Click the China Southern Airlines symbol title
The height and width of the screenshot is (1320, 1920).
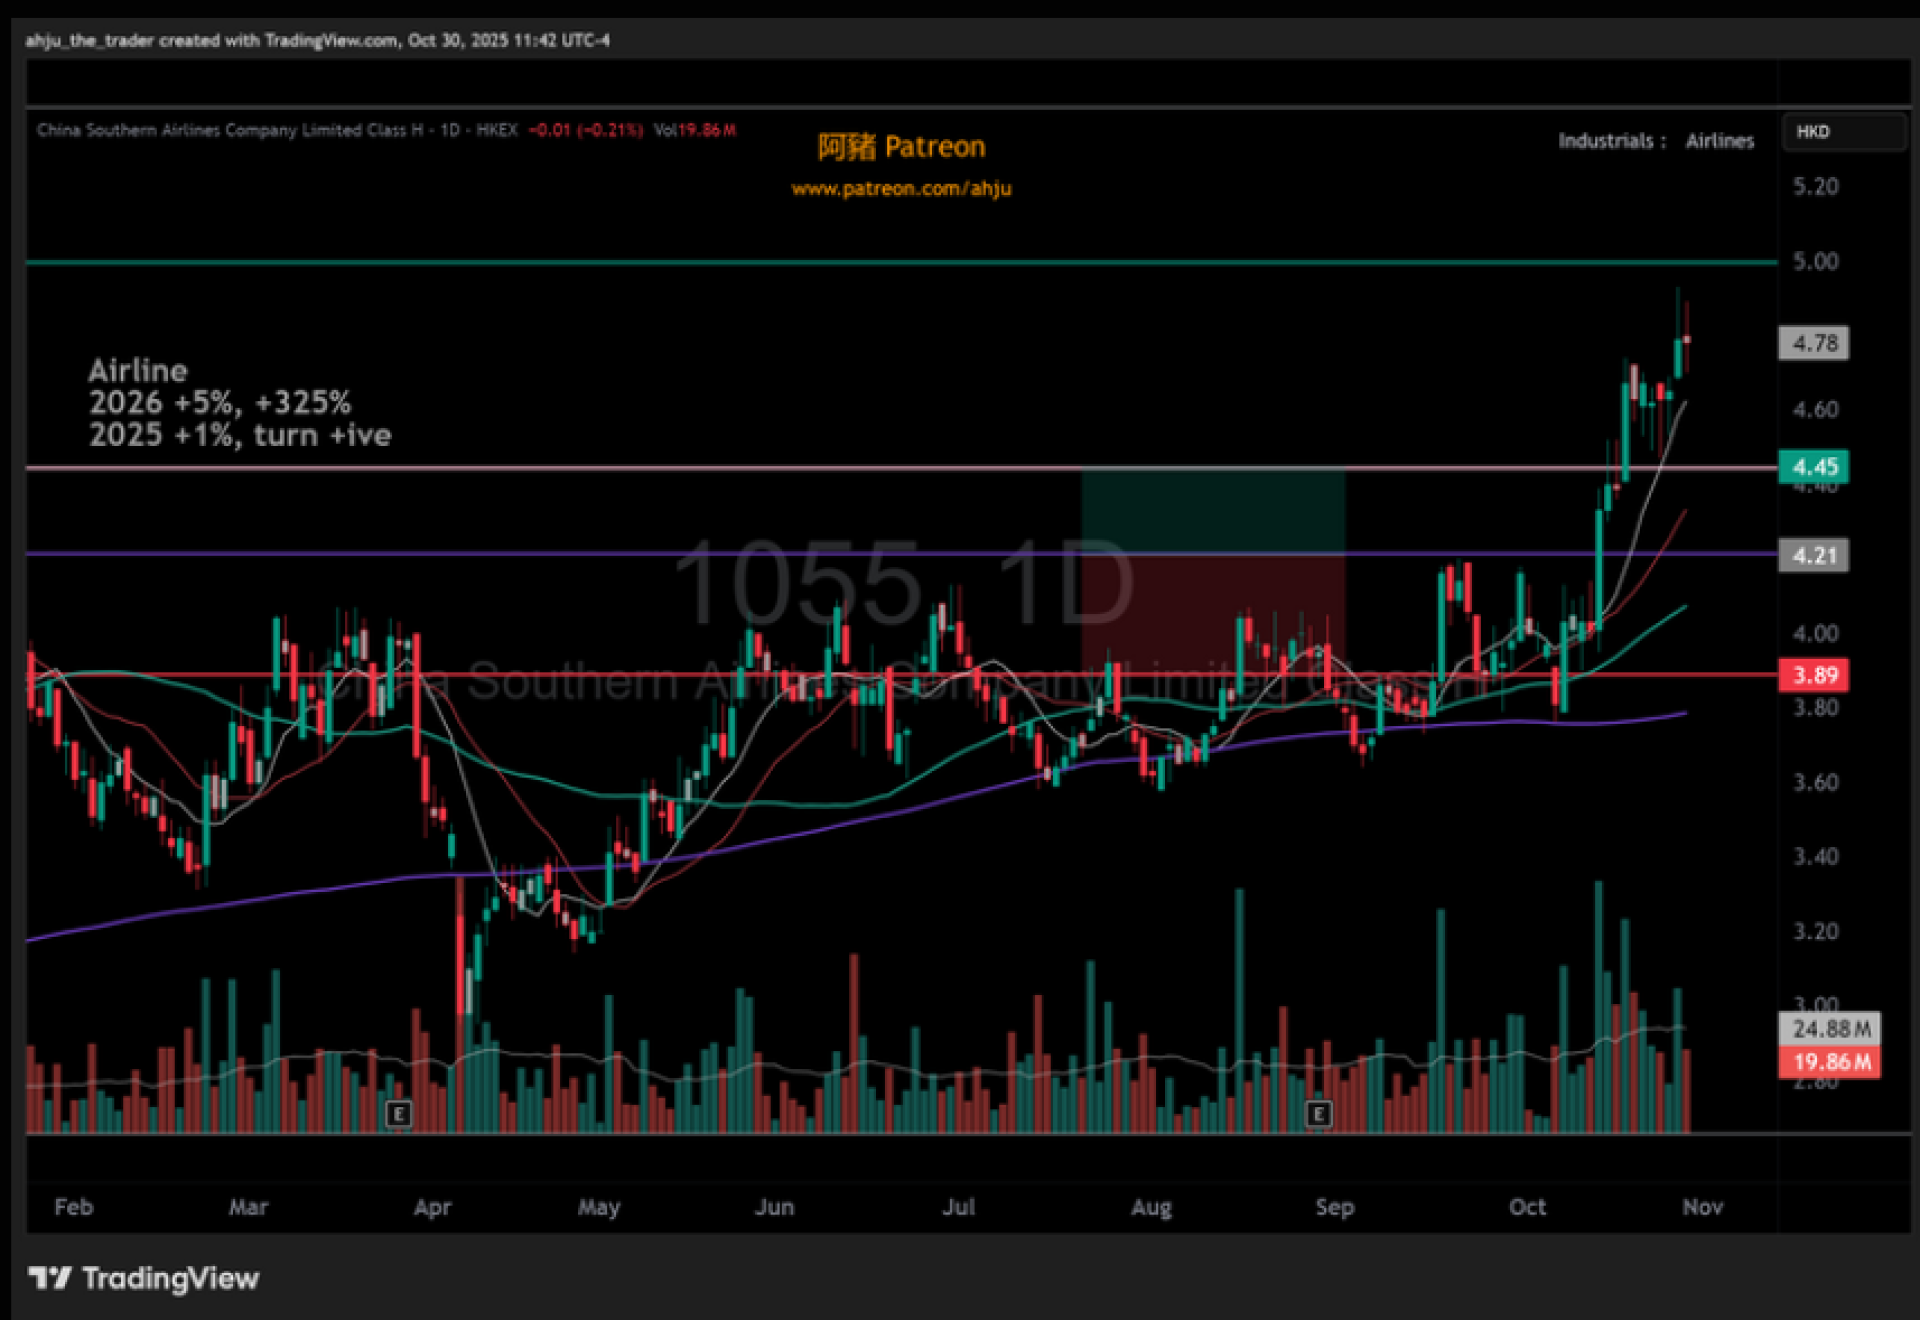(x=230, y=130)
